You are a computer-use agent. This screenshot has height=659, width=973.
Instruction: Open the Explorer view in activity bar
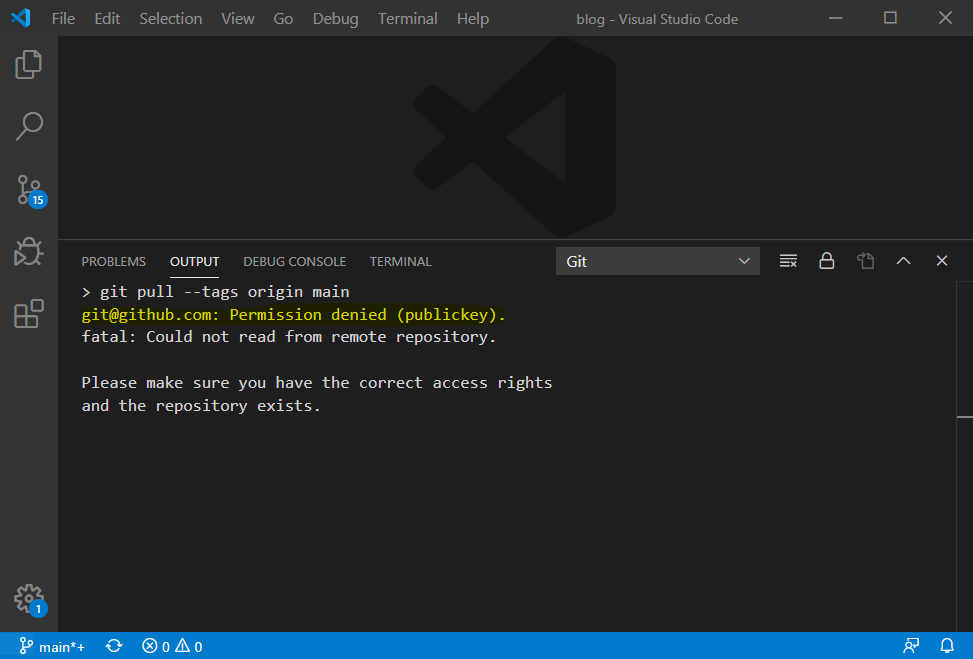[29, 65]
